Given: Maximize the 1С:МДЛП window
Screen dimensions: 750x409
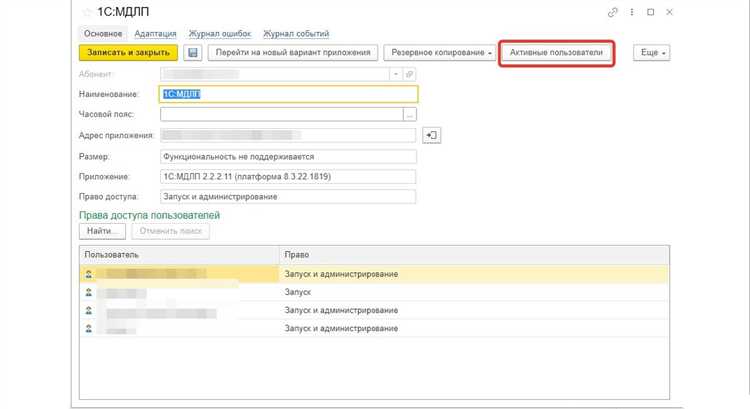Looking at the screenshot, I should pyautogui.click(x=651, y=12).
